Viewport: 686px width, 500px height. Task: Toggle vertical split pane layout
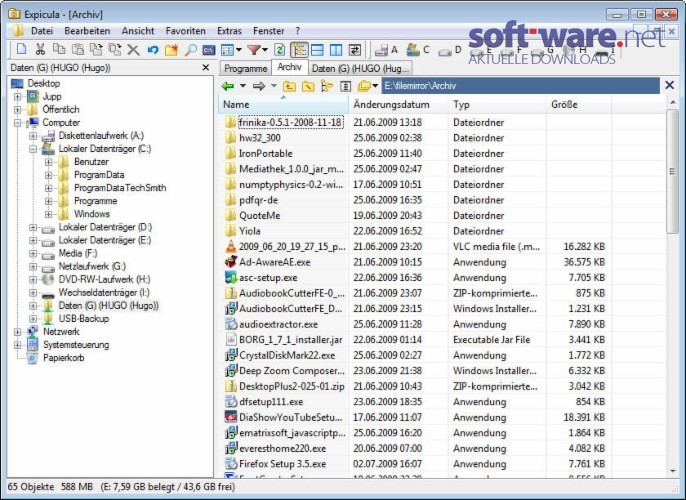[336, 49]
